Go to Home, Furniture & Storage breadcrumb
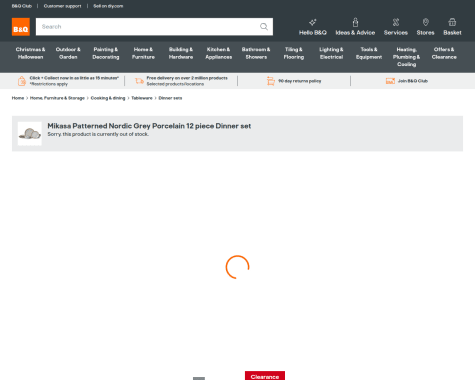475x380 pixels. [57, 98]
